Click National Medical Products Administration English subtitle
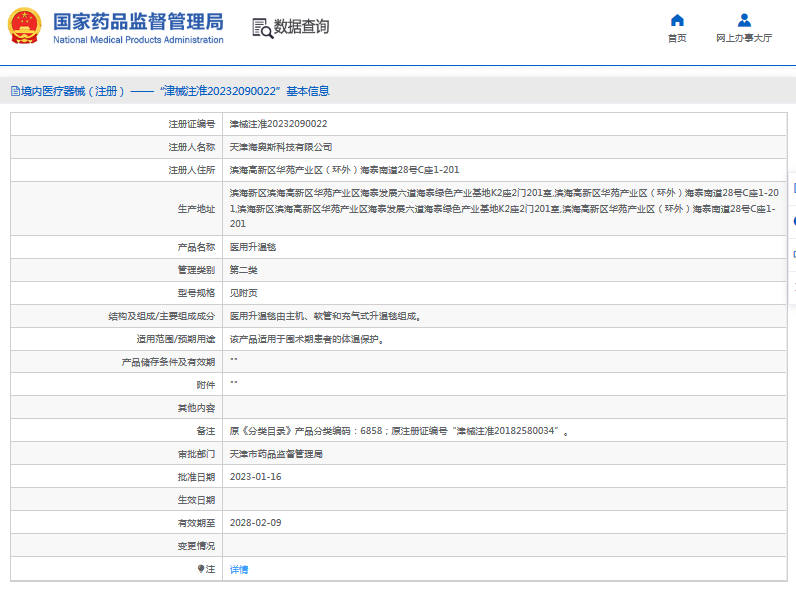Screen dimensions: 796x589 [x=138, y=40]
